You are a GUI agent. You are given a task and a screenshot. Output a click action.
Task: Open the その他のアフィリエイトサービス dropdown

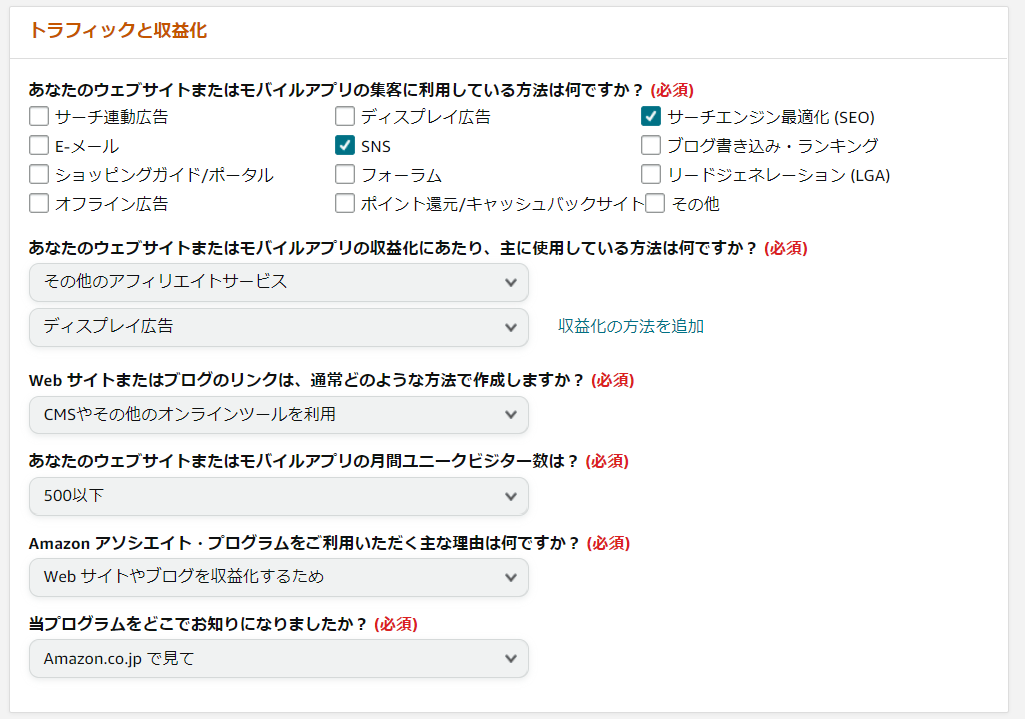click(x=279, y=282)
